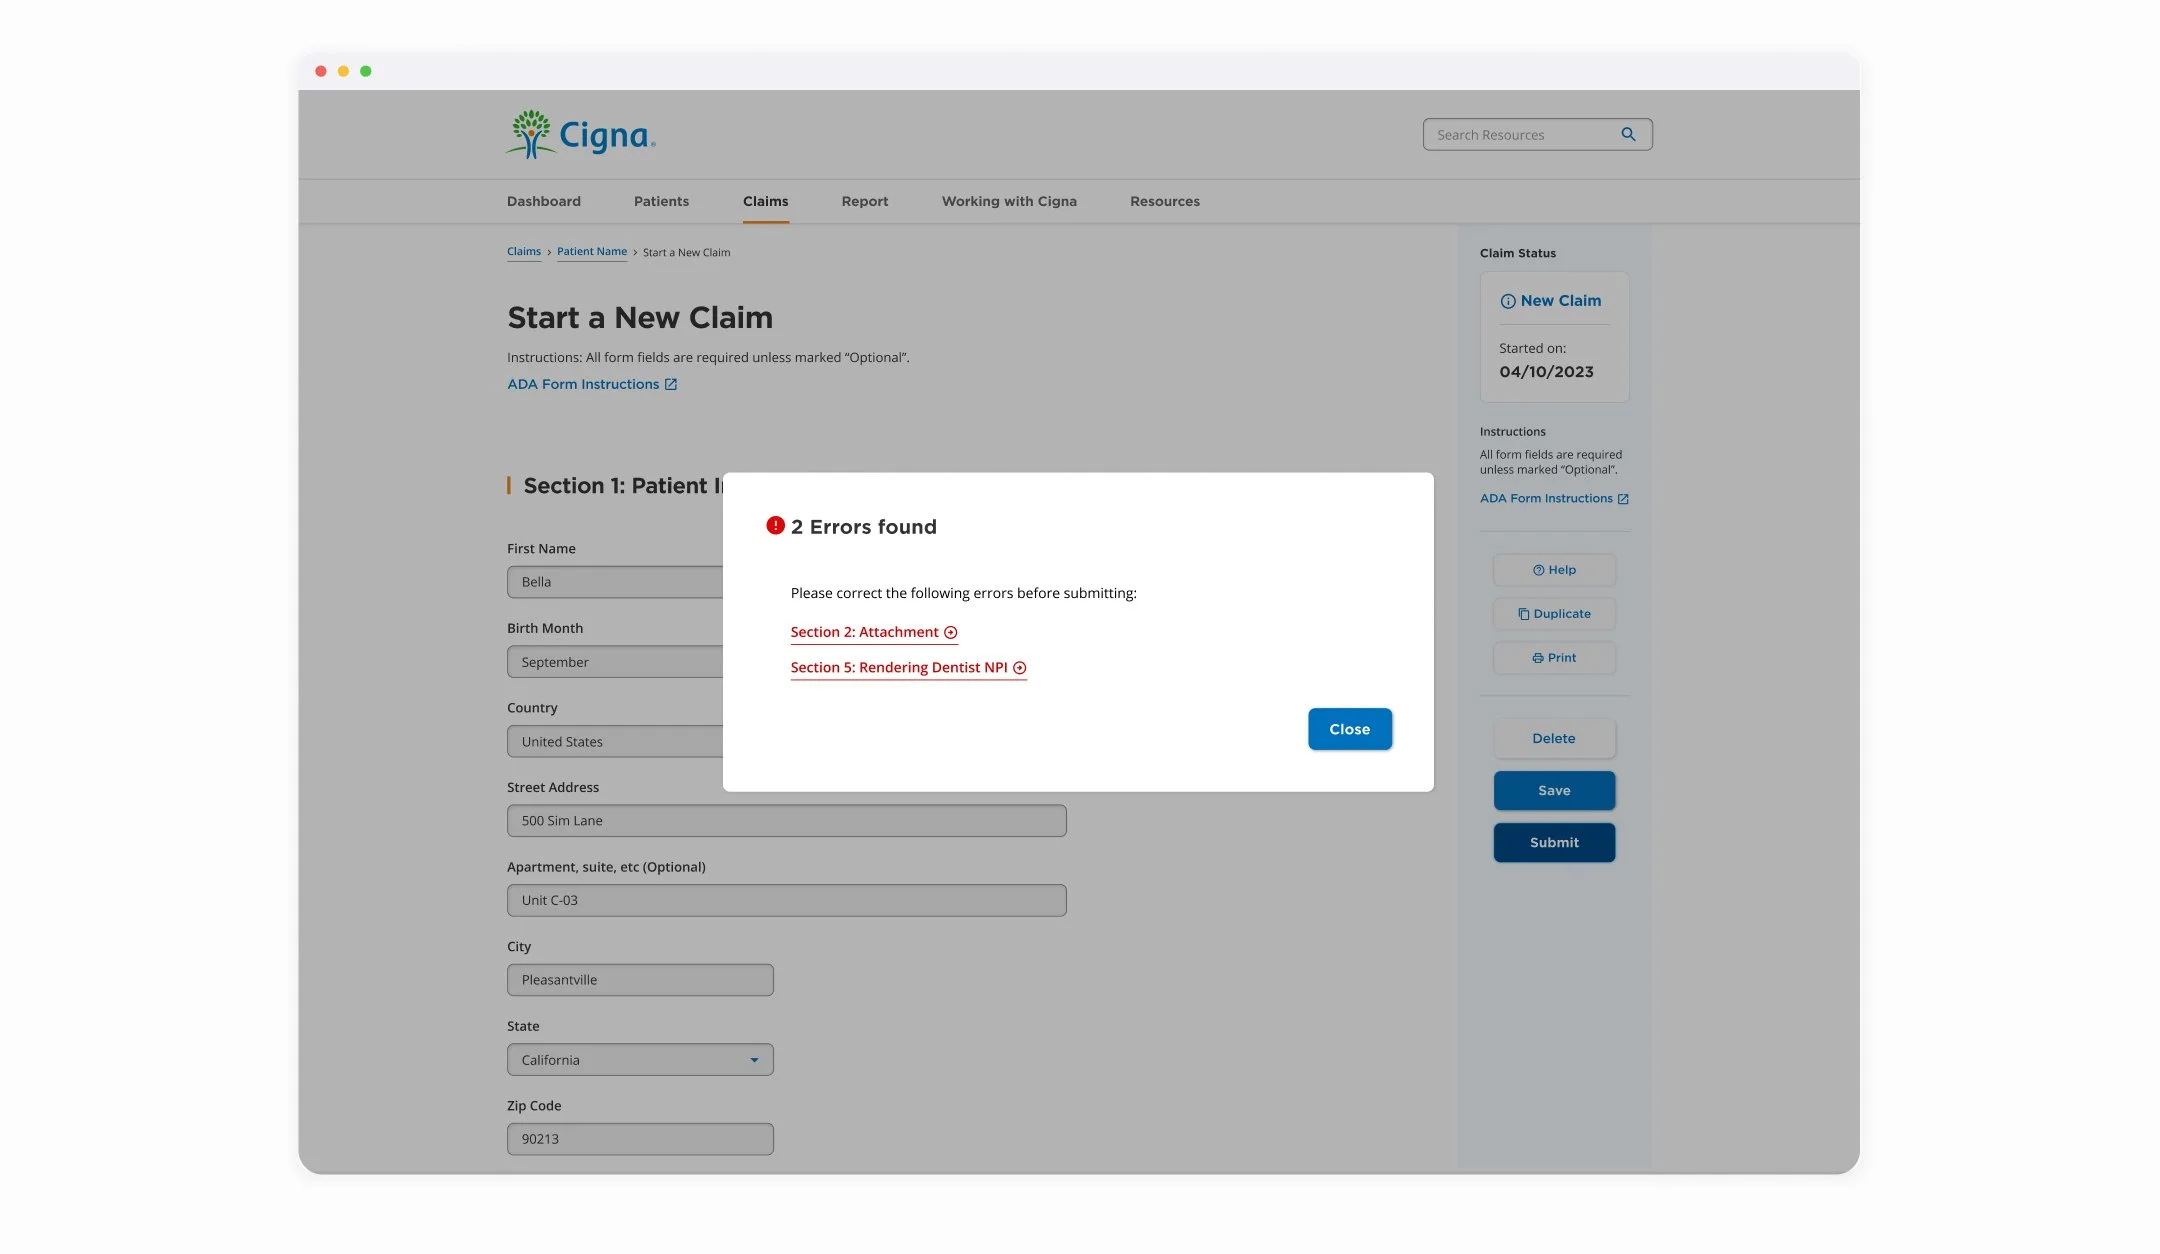Click the Duplicate button
2160x1254 pixels.
click(1553, 614)
